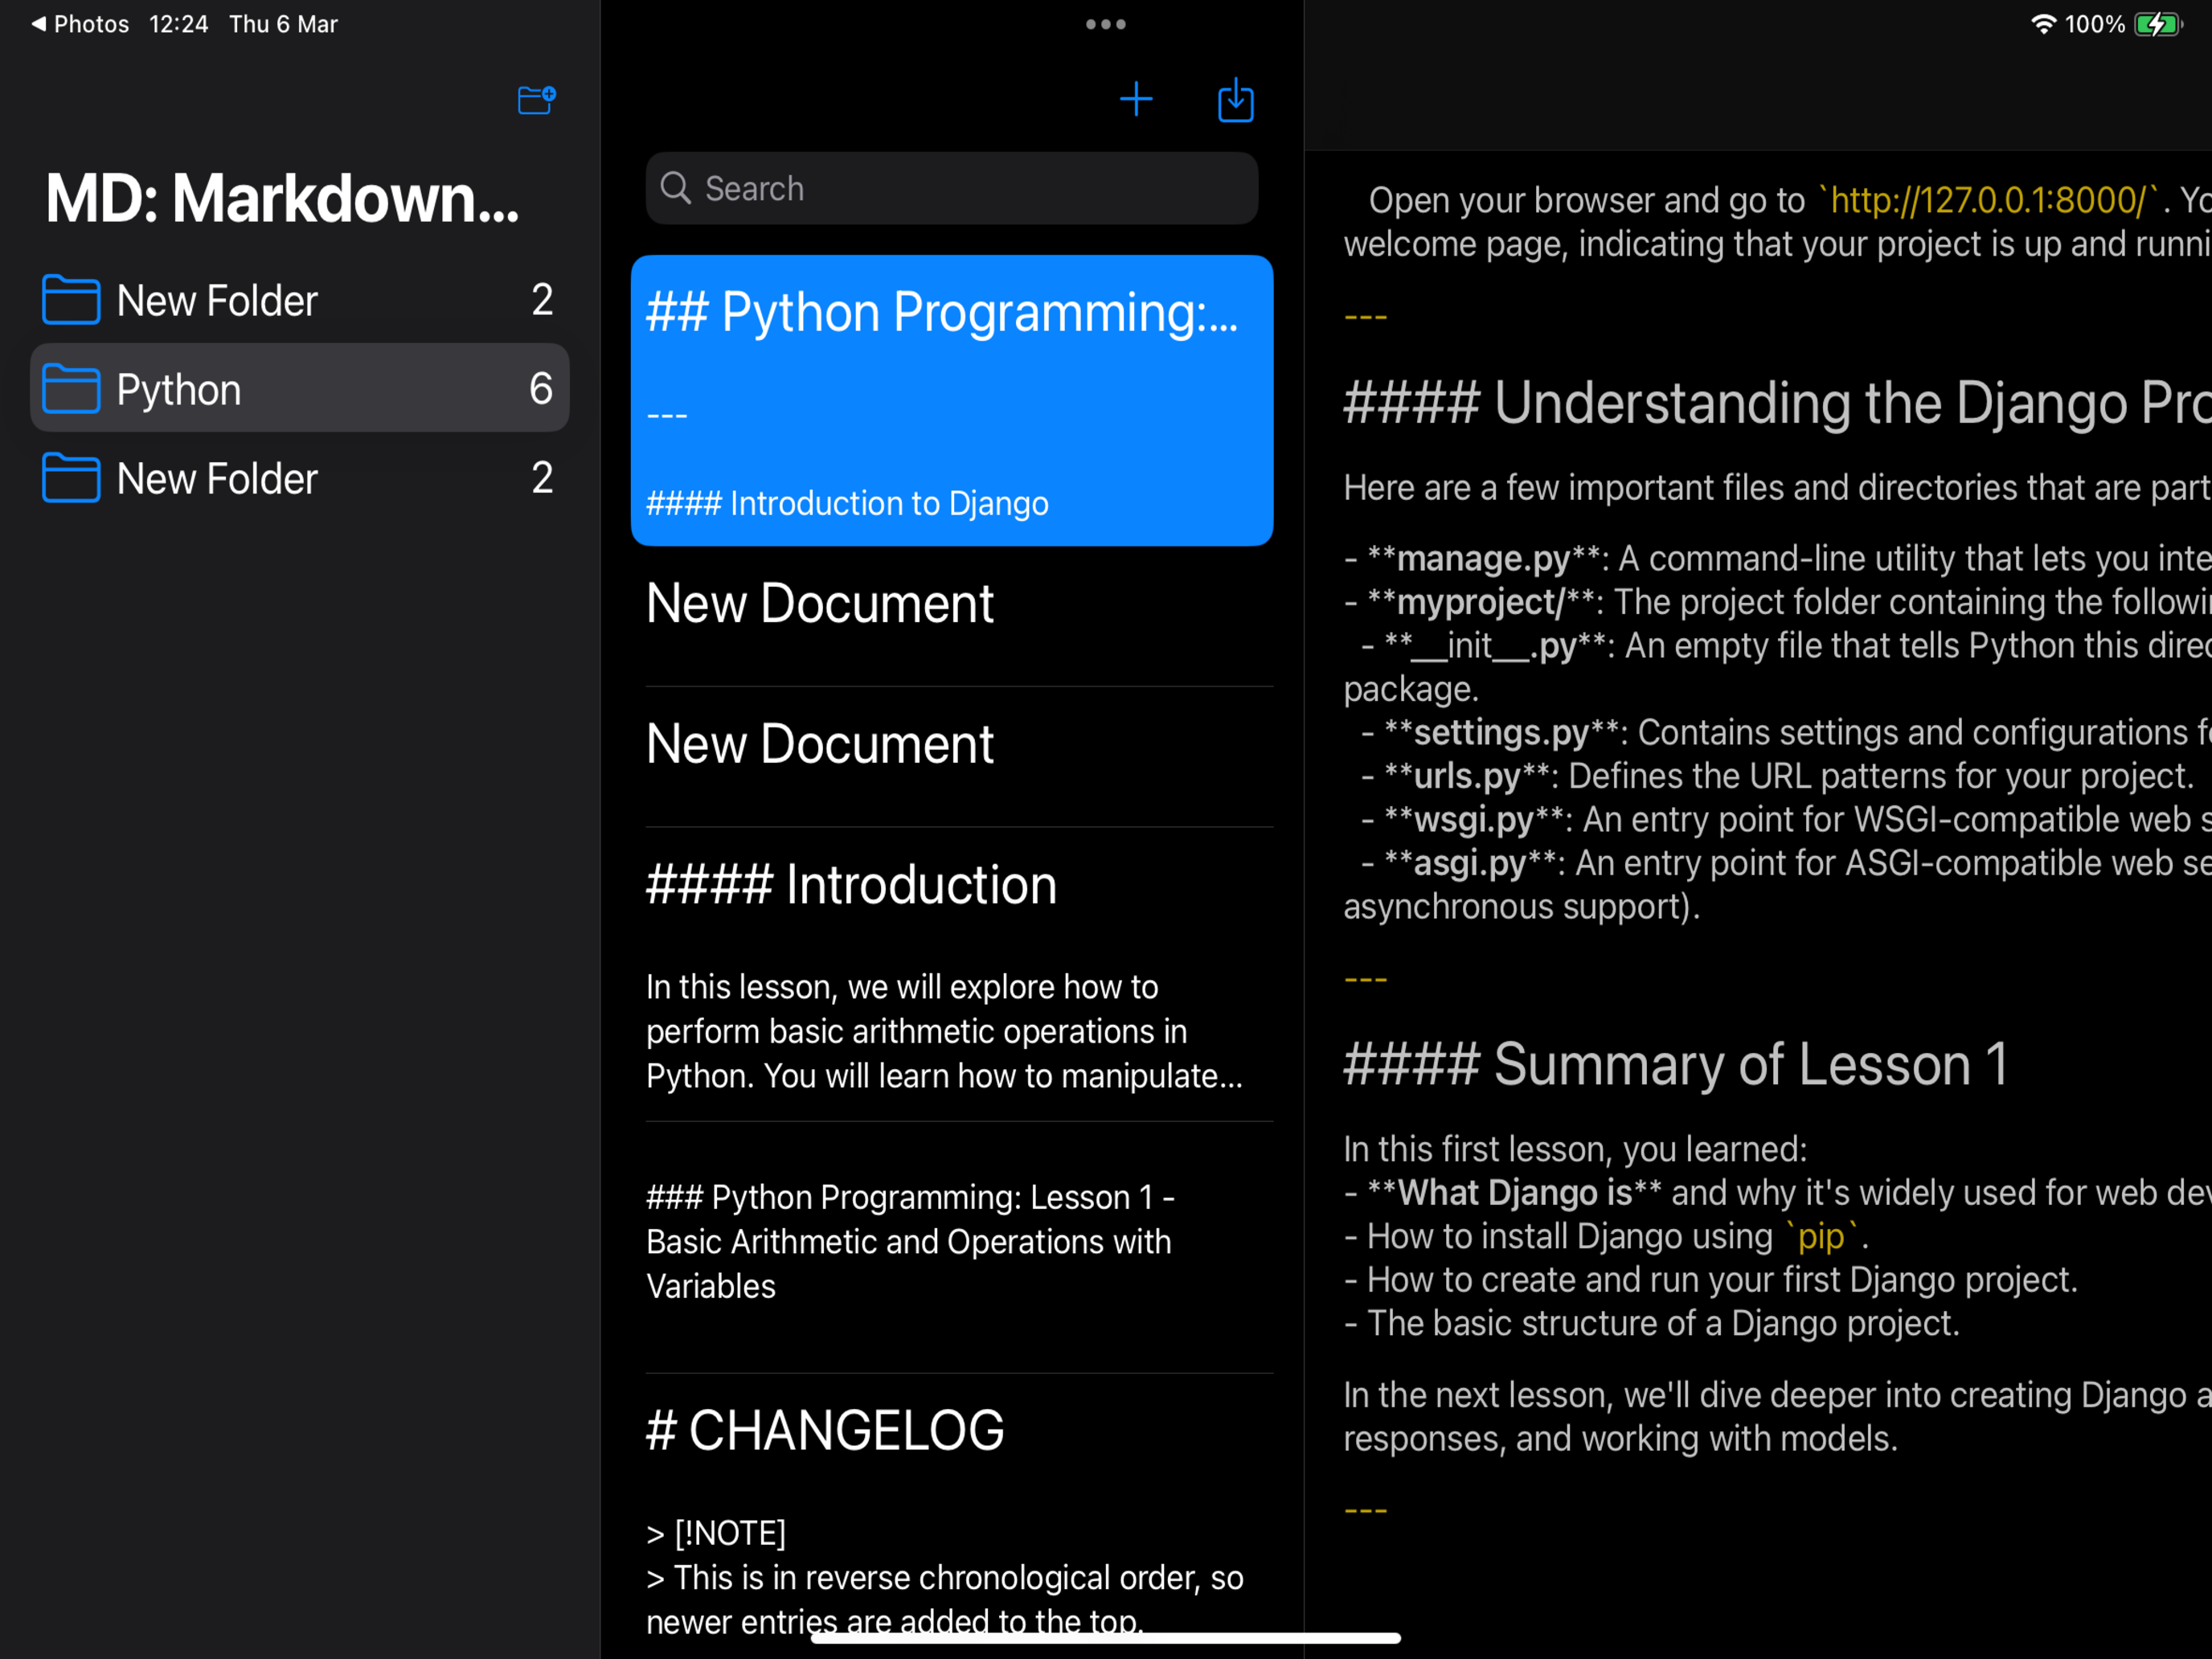The height and width of the screenshot is (1659, 2212).
Task: Tap the Wi-Fi status icon
Action: pyautogui.click(x=2044, y=24)
